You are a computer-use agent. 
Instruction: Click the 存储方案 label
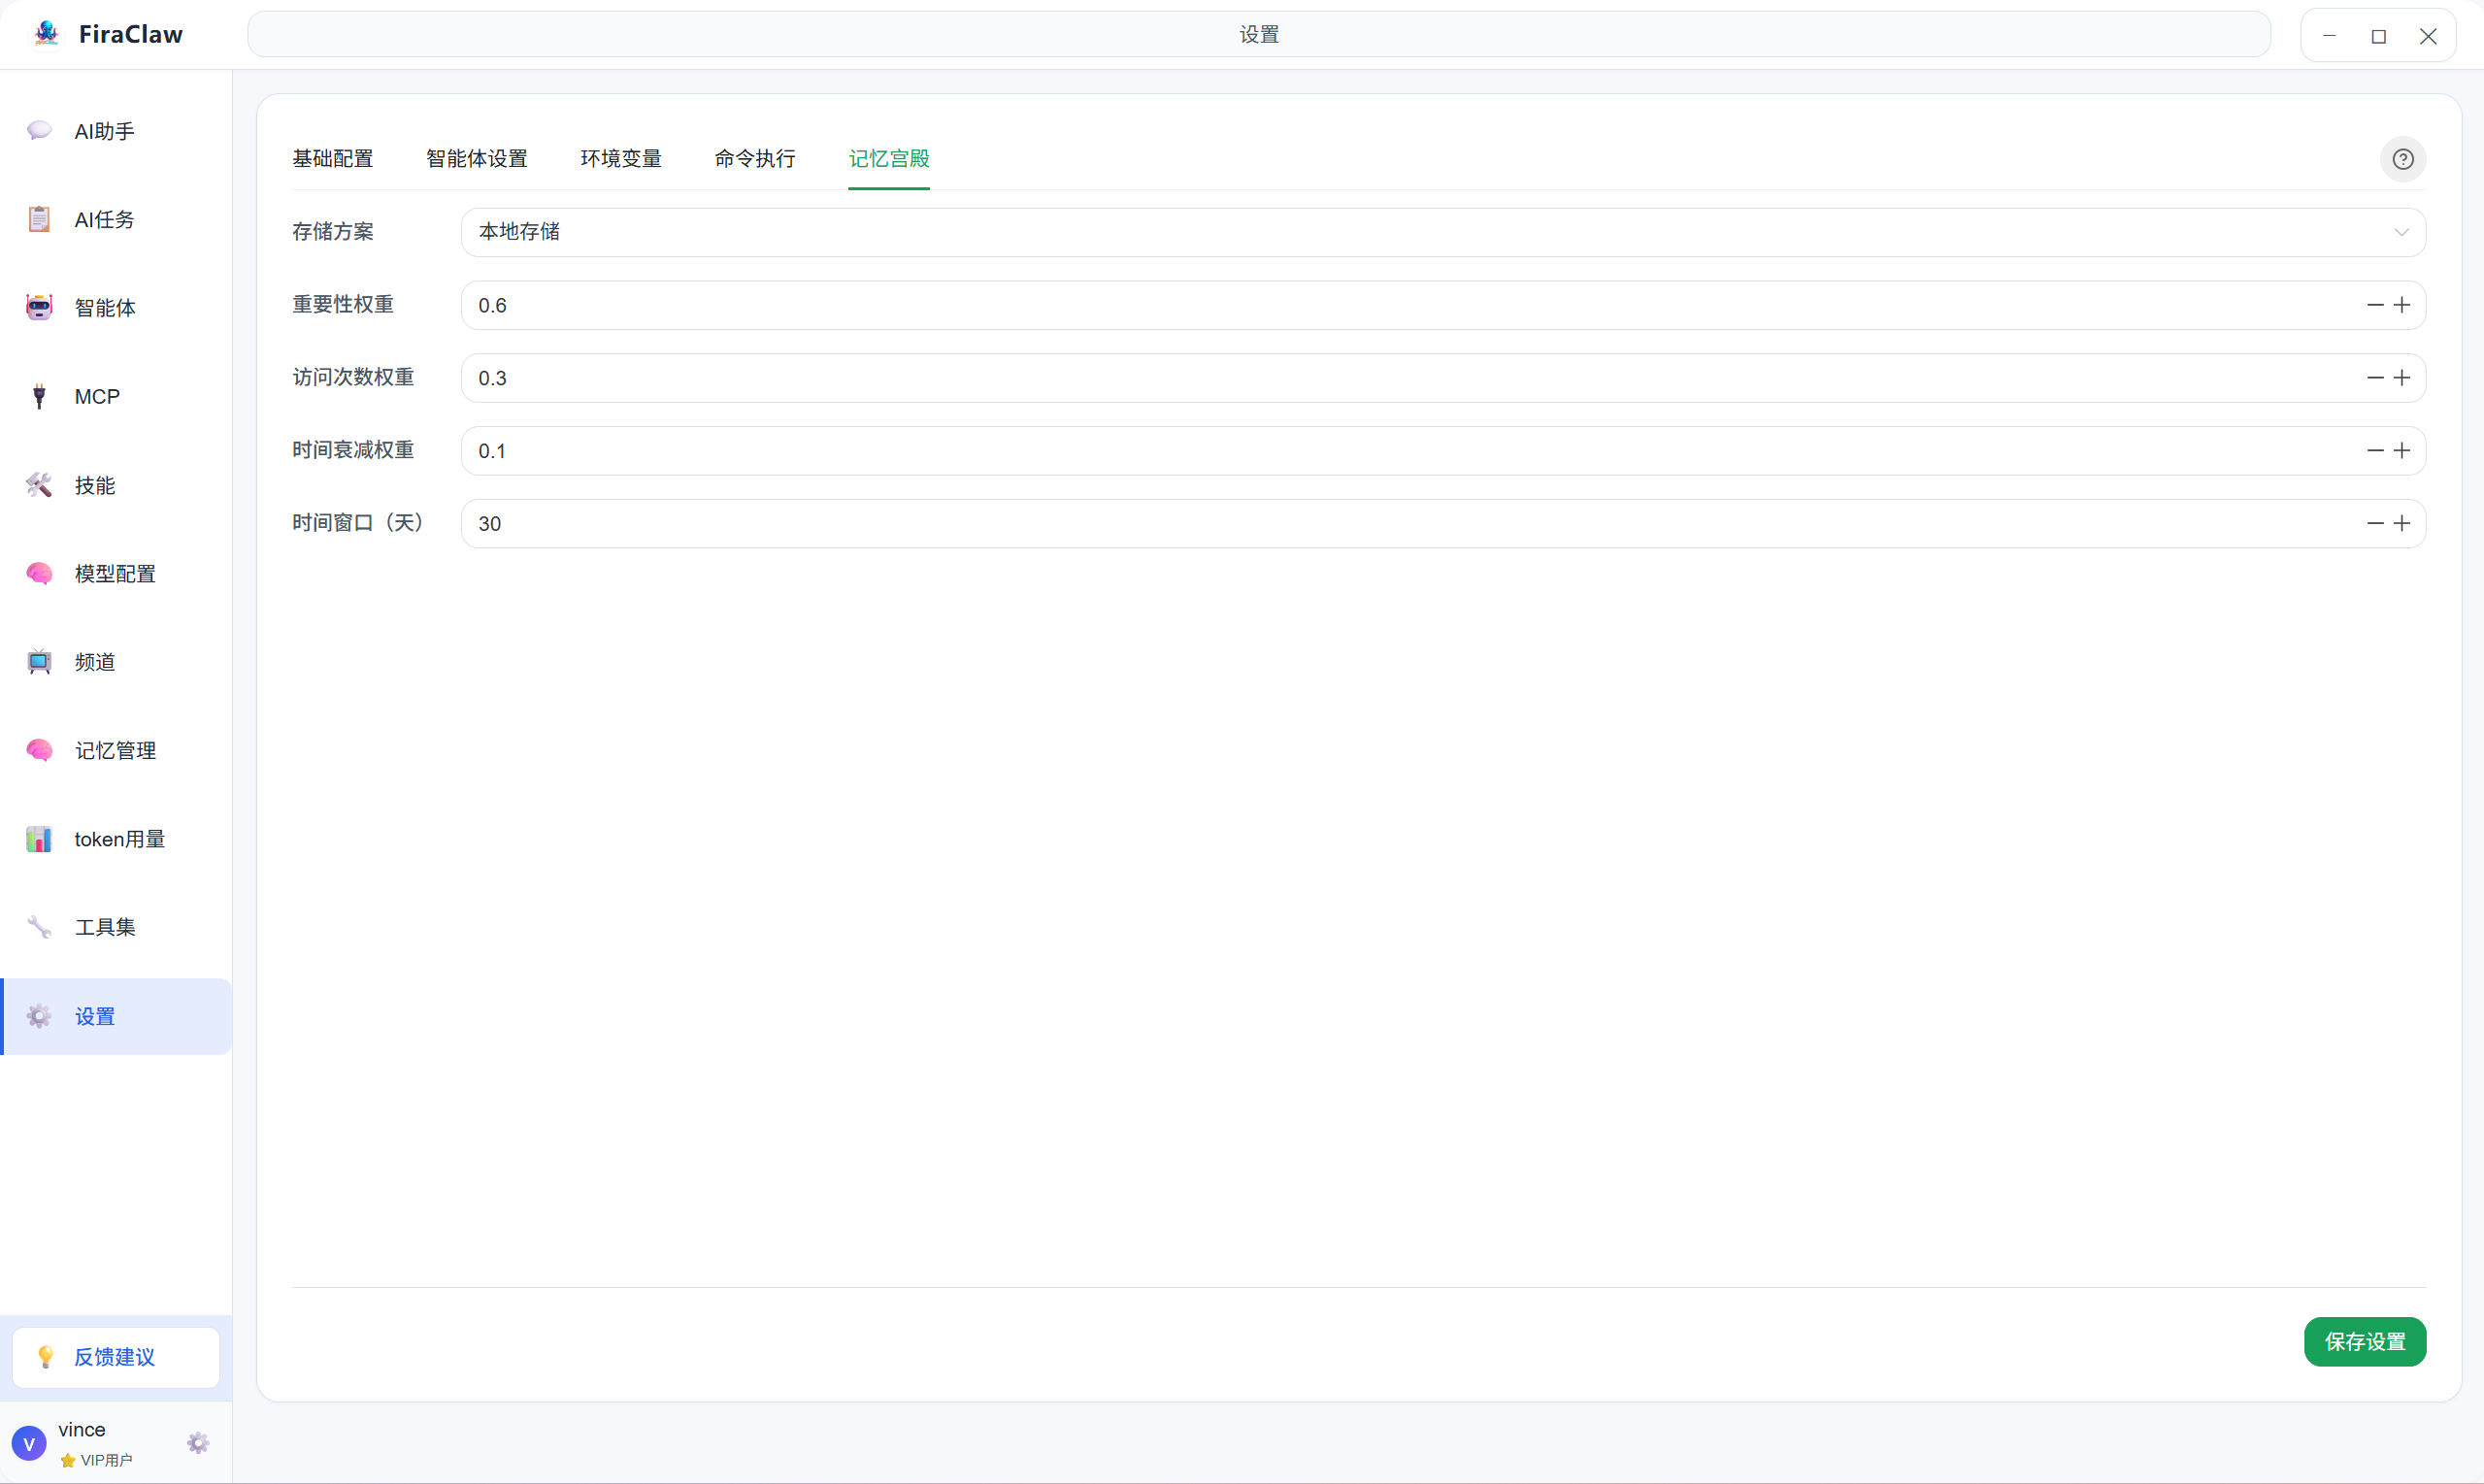tap(333, 232)
